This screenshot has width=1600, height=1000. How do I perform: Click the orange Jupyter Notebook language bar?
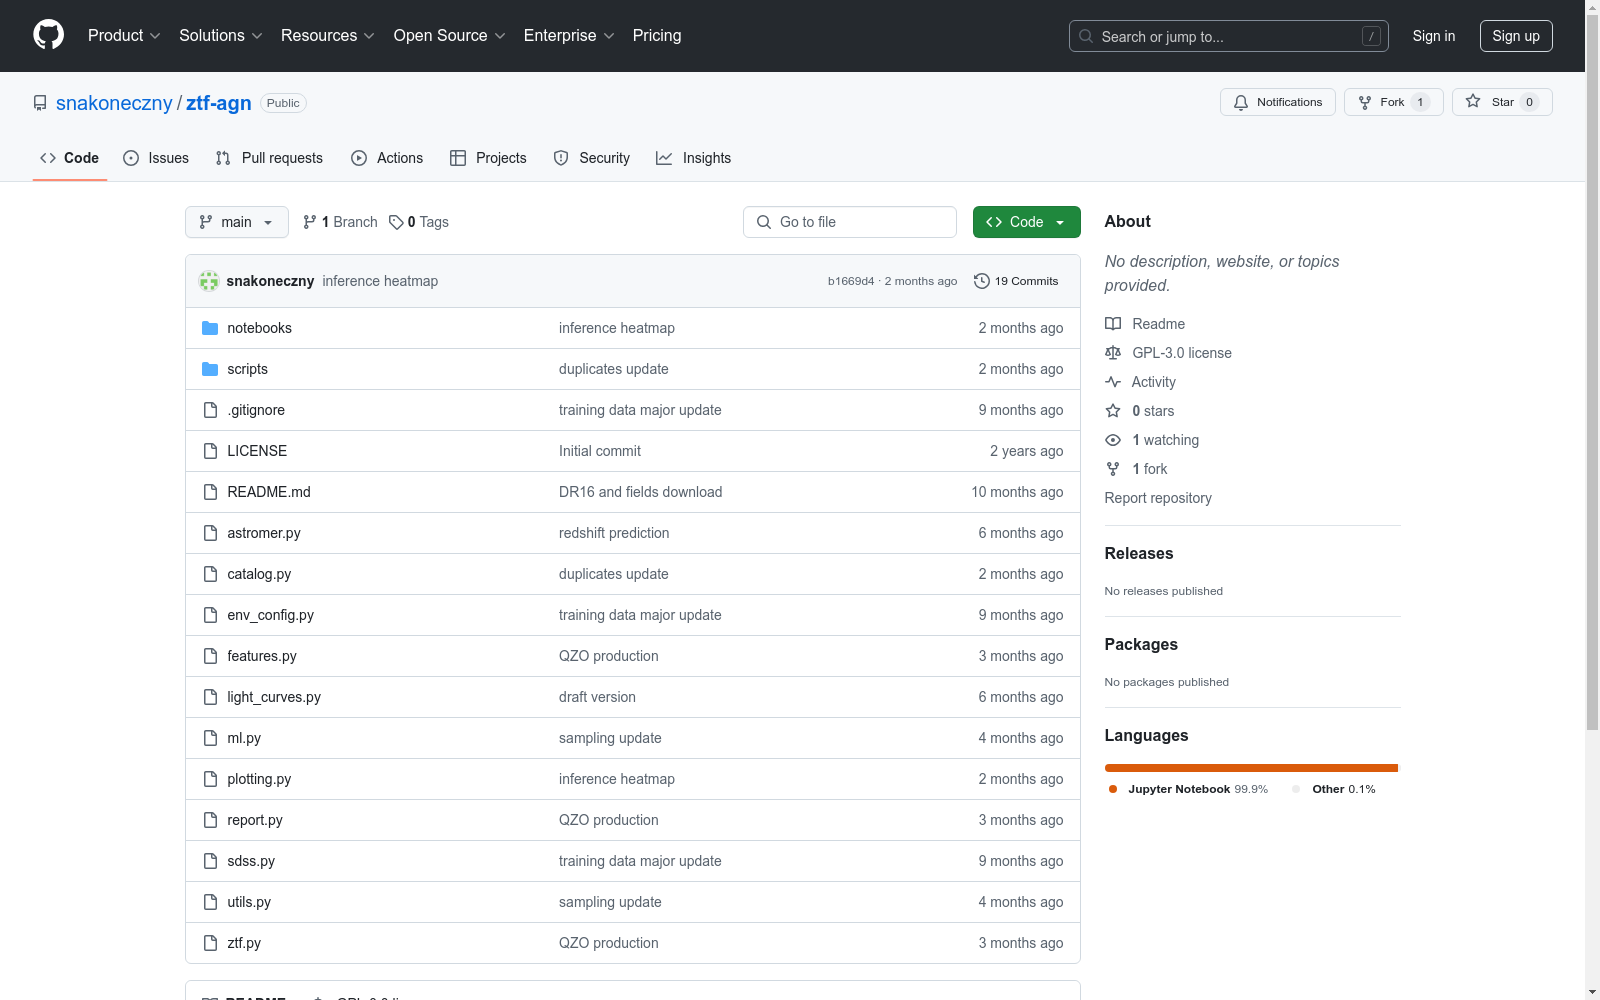[1251, 768]
